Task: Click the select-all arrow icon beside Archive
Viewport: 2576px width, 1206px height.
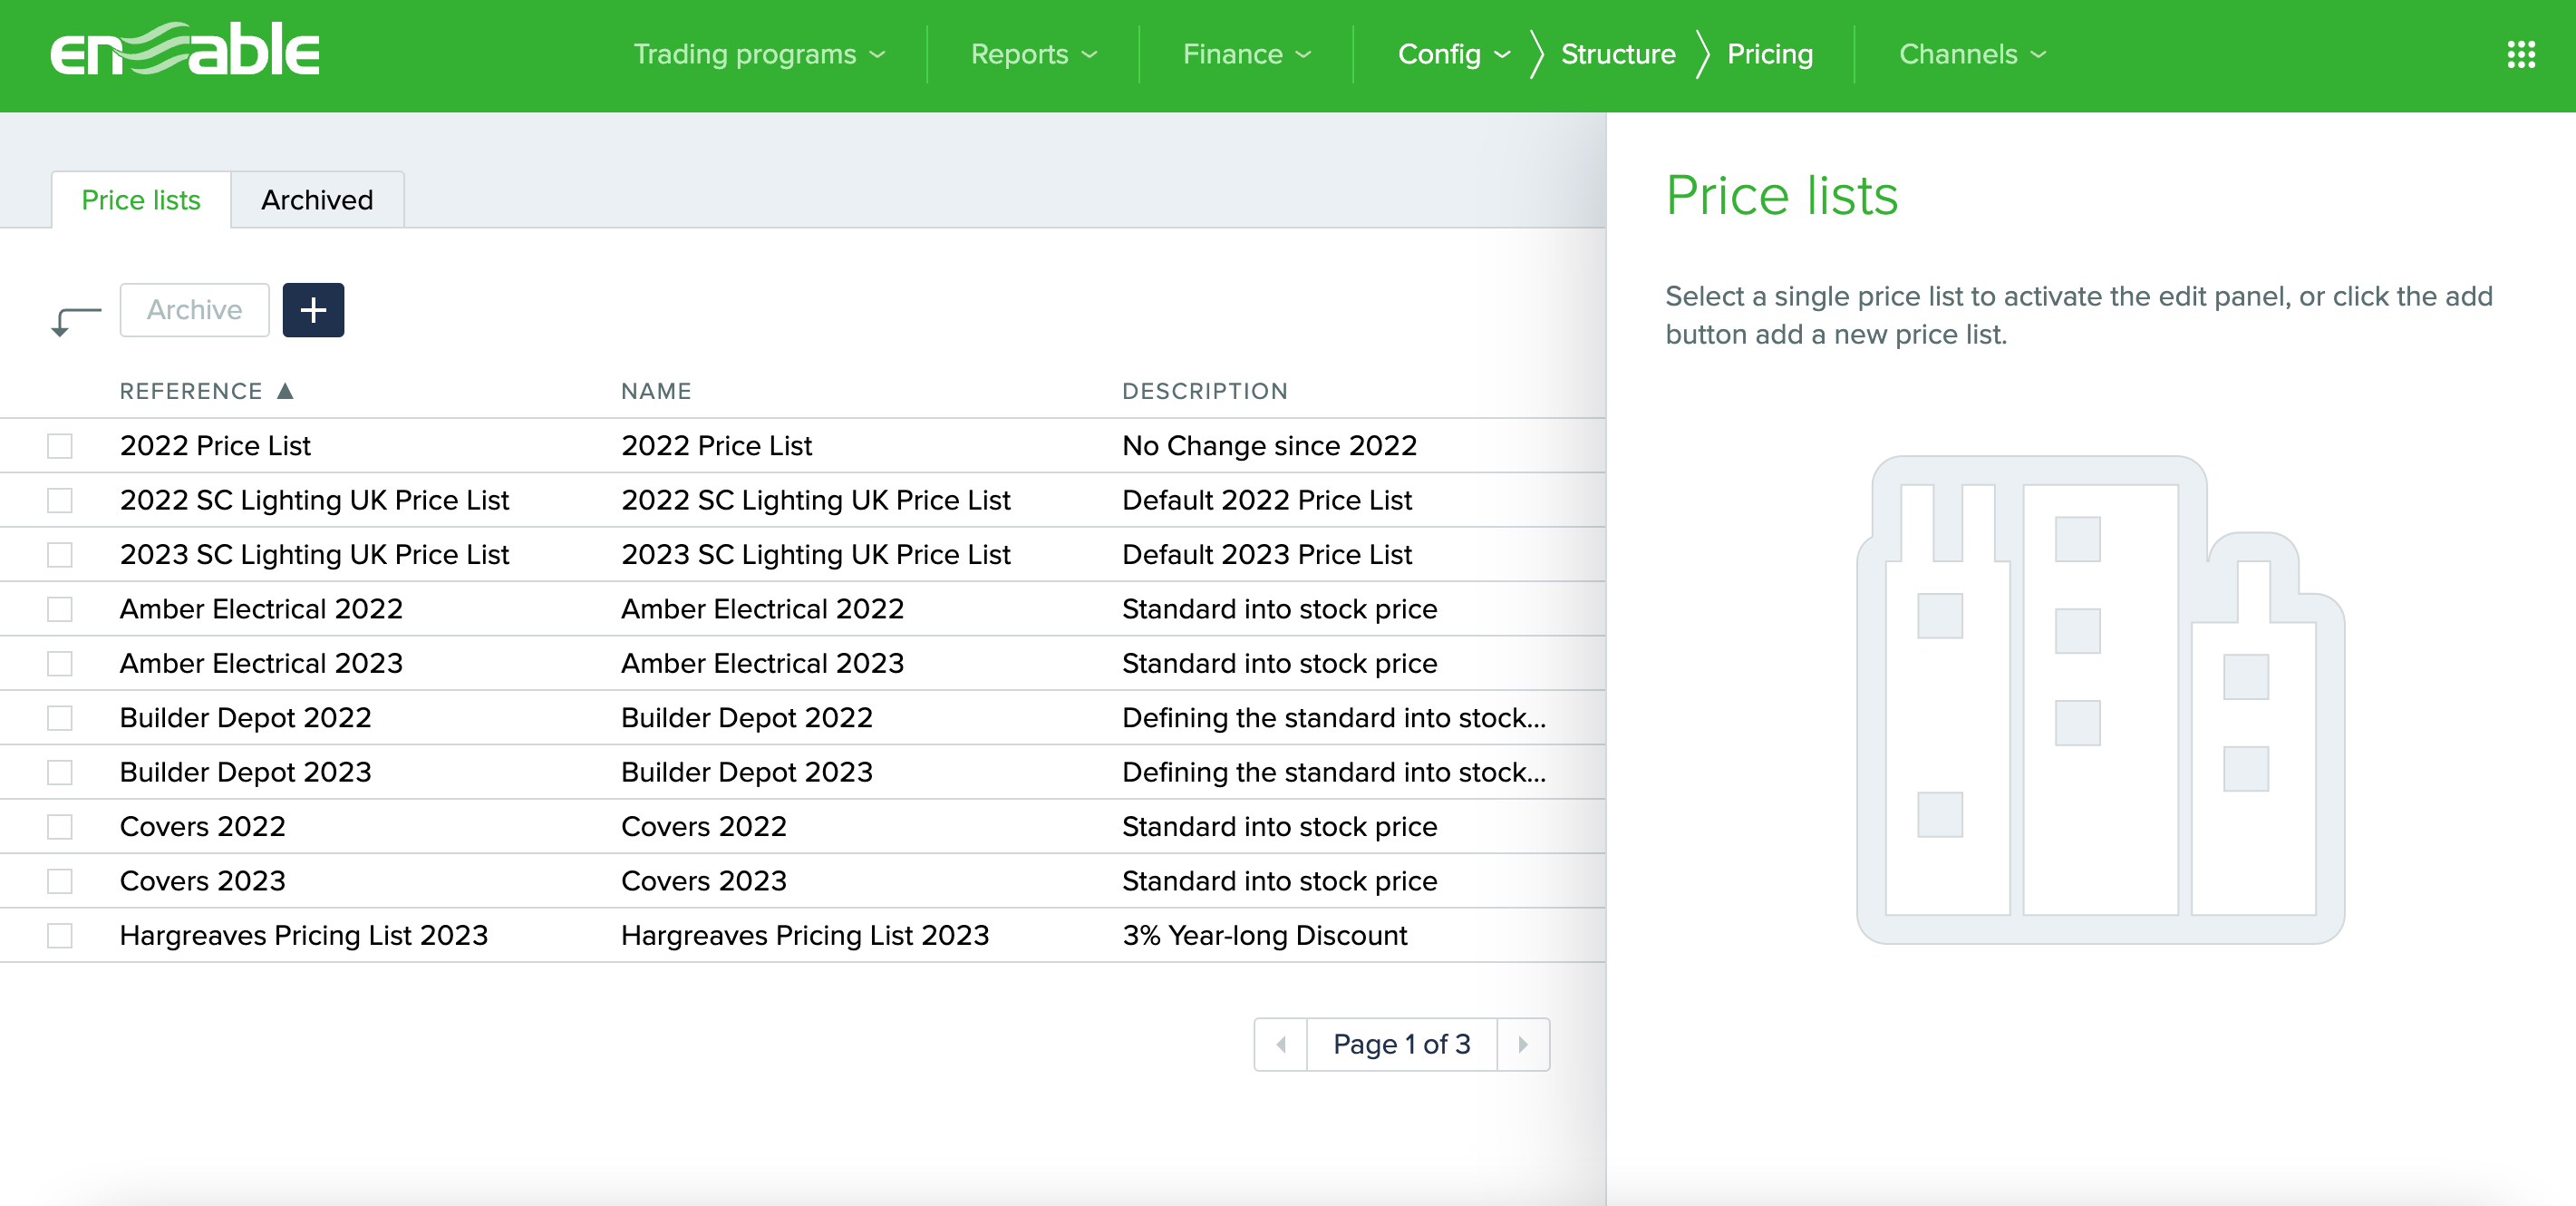Action: tap(75, 320)
